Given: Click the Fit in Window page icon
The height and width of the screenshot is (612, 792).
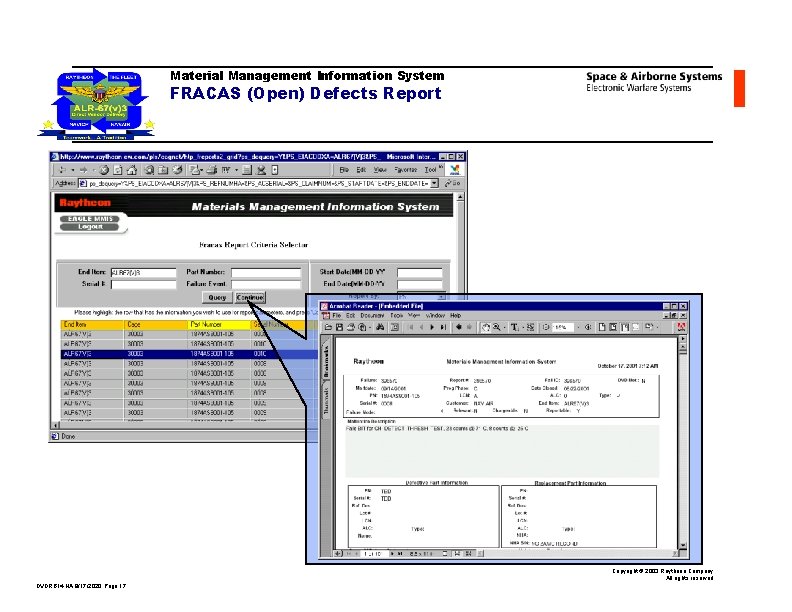Looking at the screenshot, I should click(x=613, y=327).
